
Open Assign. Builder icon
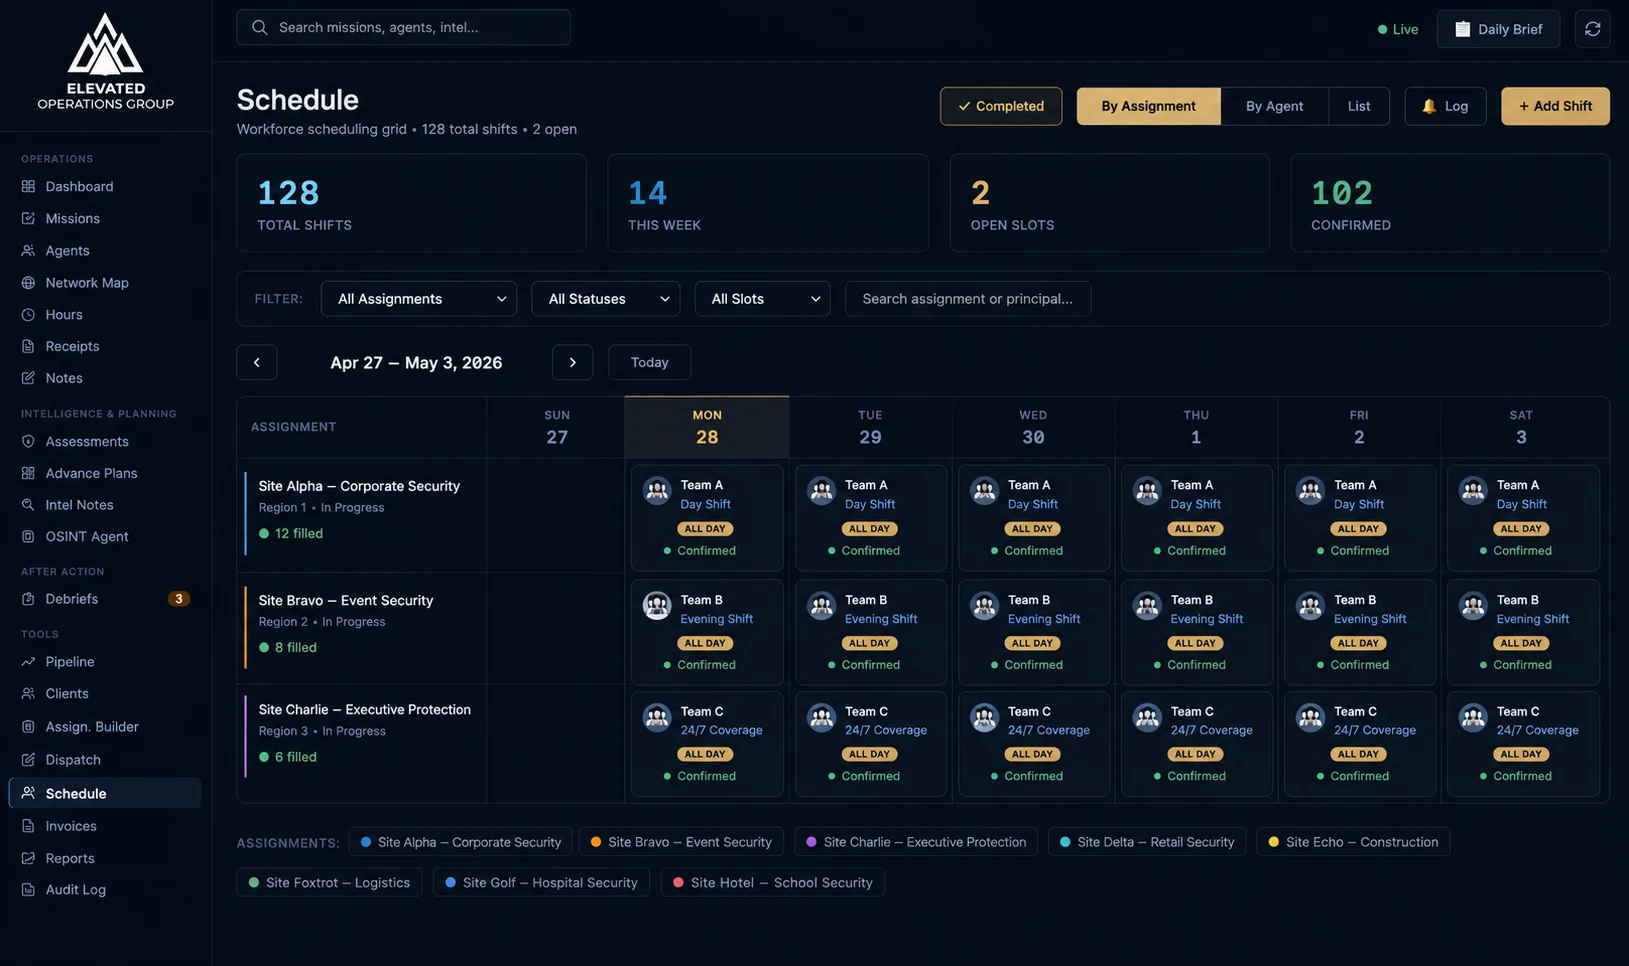(x=28, y=727)
